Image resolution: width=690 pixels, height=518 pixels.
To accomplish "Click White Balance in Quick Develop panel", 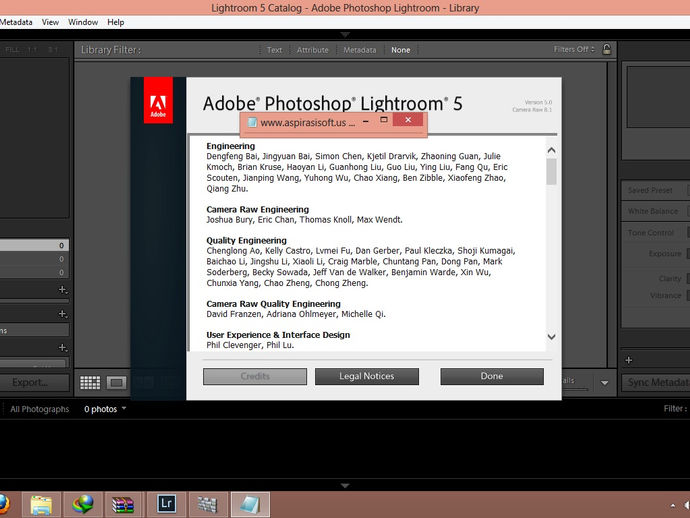I will (x=653, y=211).
